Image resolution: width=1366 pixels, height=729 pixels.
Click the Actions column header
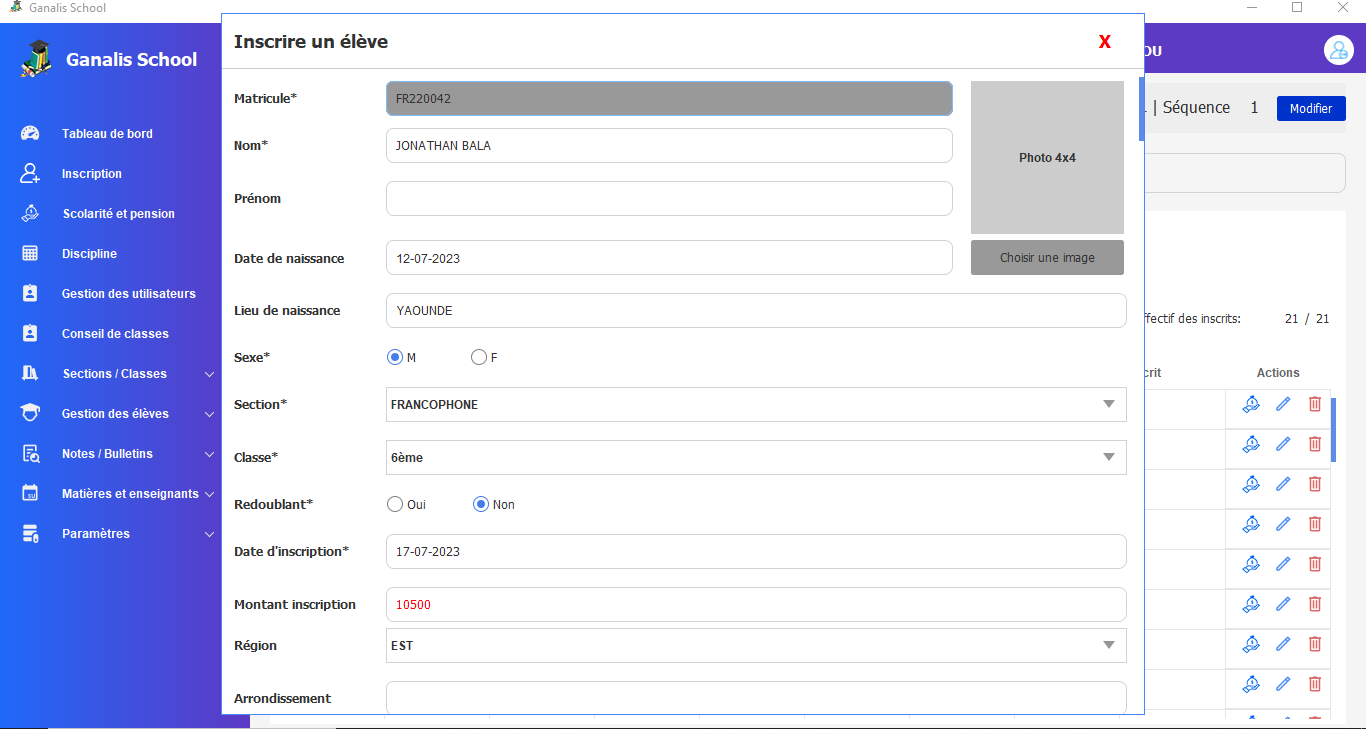(1278, 373)
